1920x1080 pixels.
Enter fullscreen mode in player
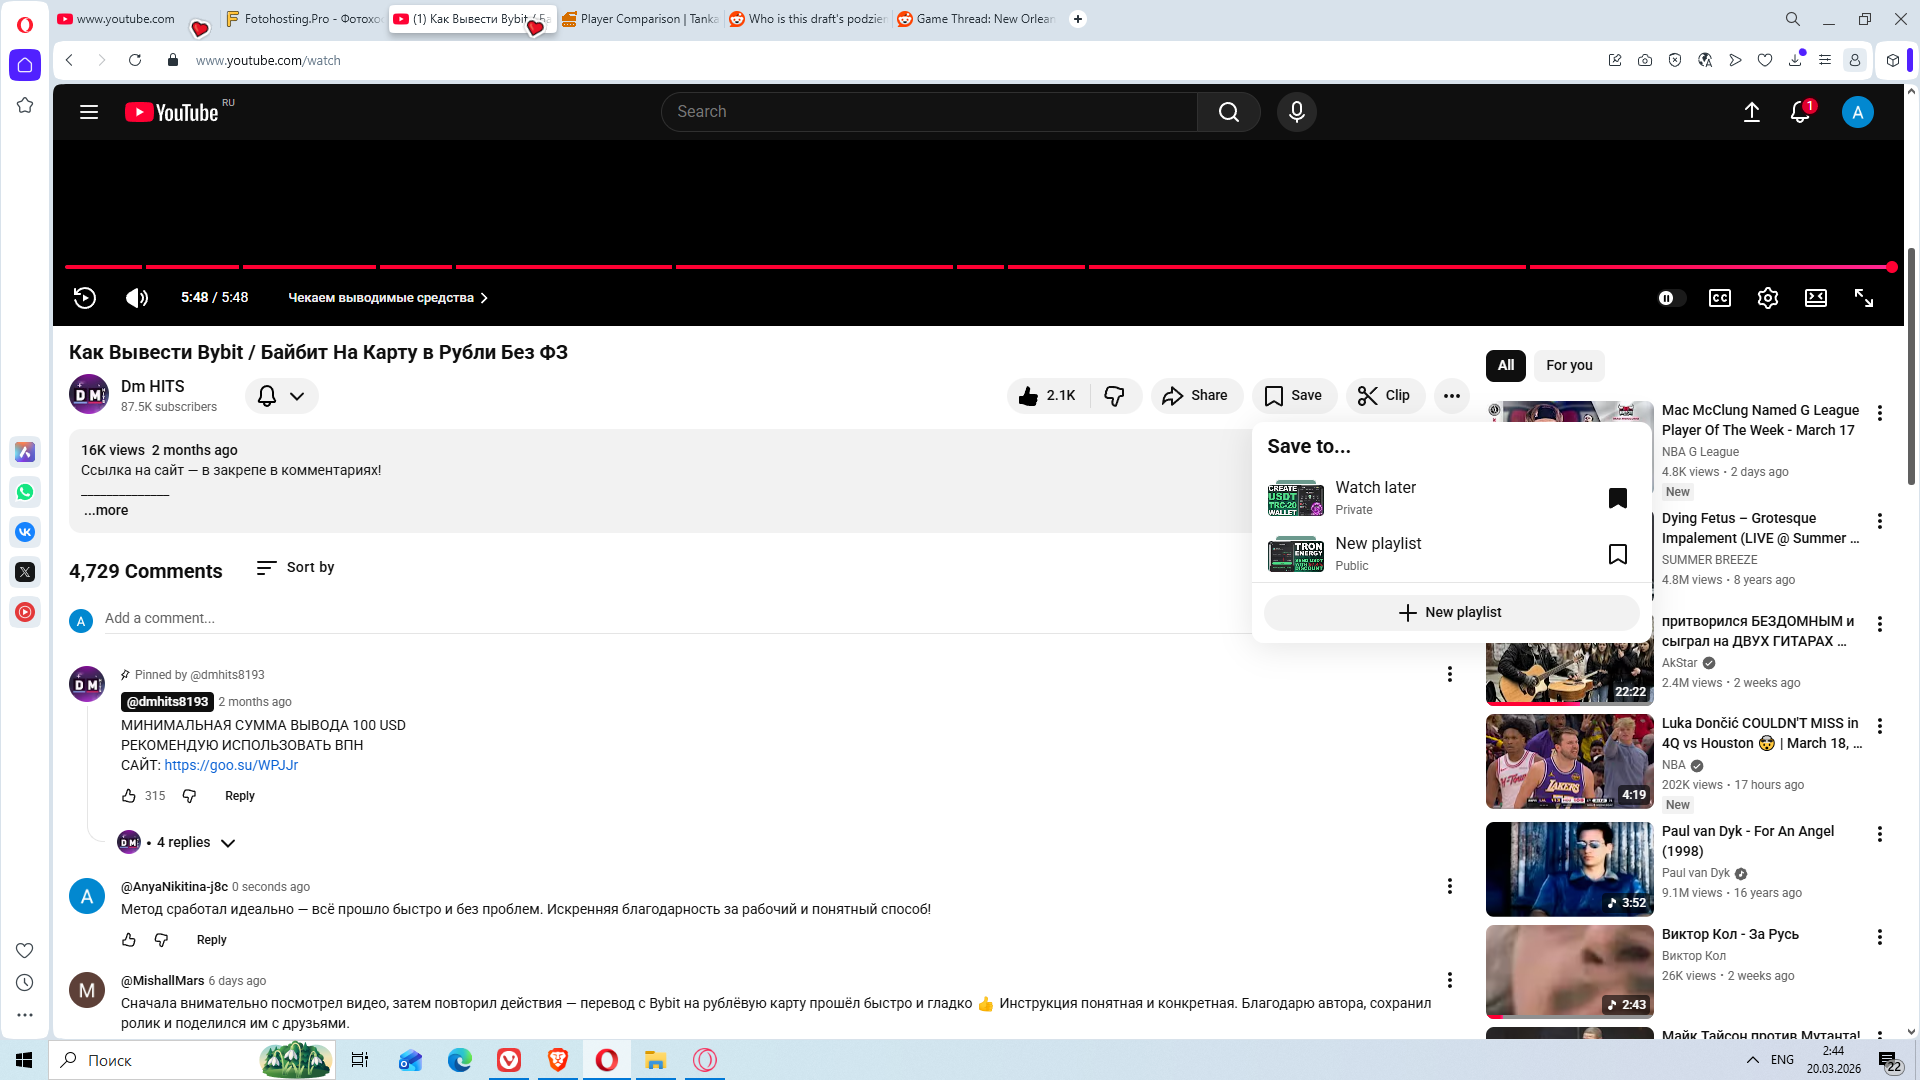click(1863, 298)
